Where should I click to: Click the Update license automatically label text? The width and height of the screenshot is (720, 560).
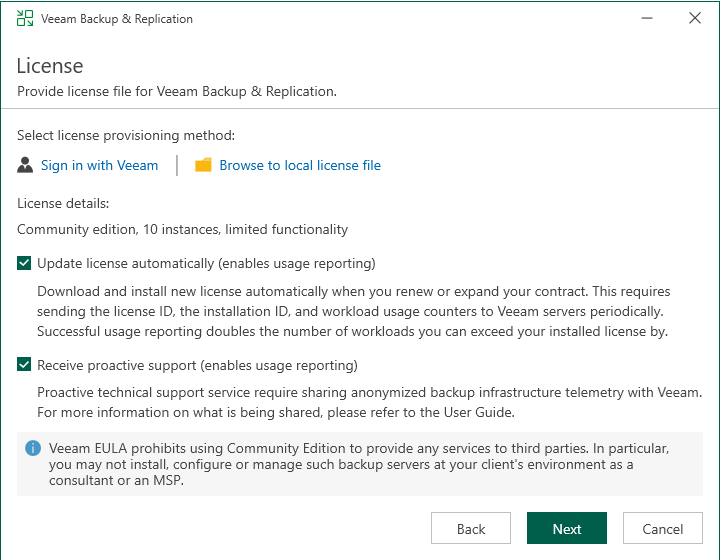(x=206, y=264)
